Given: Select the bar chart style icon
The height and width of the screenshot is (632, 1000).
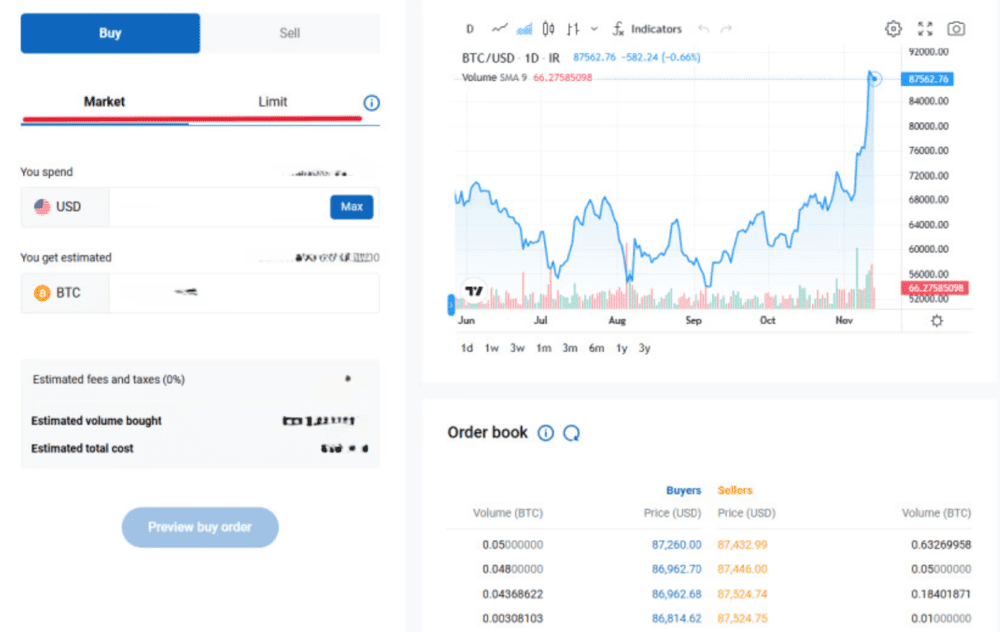Looking at the screenshot, I should tap(573, 29).
